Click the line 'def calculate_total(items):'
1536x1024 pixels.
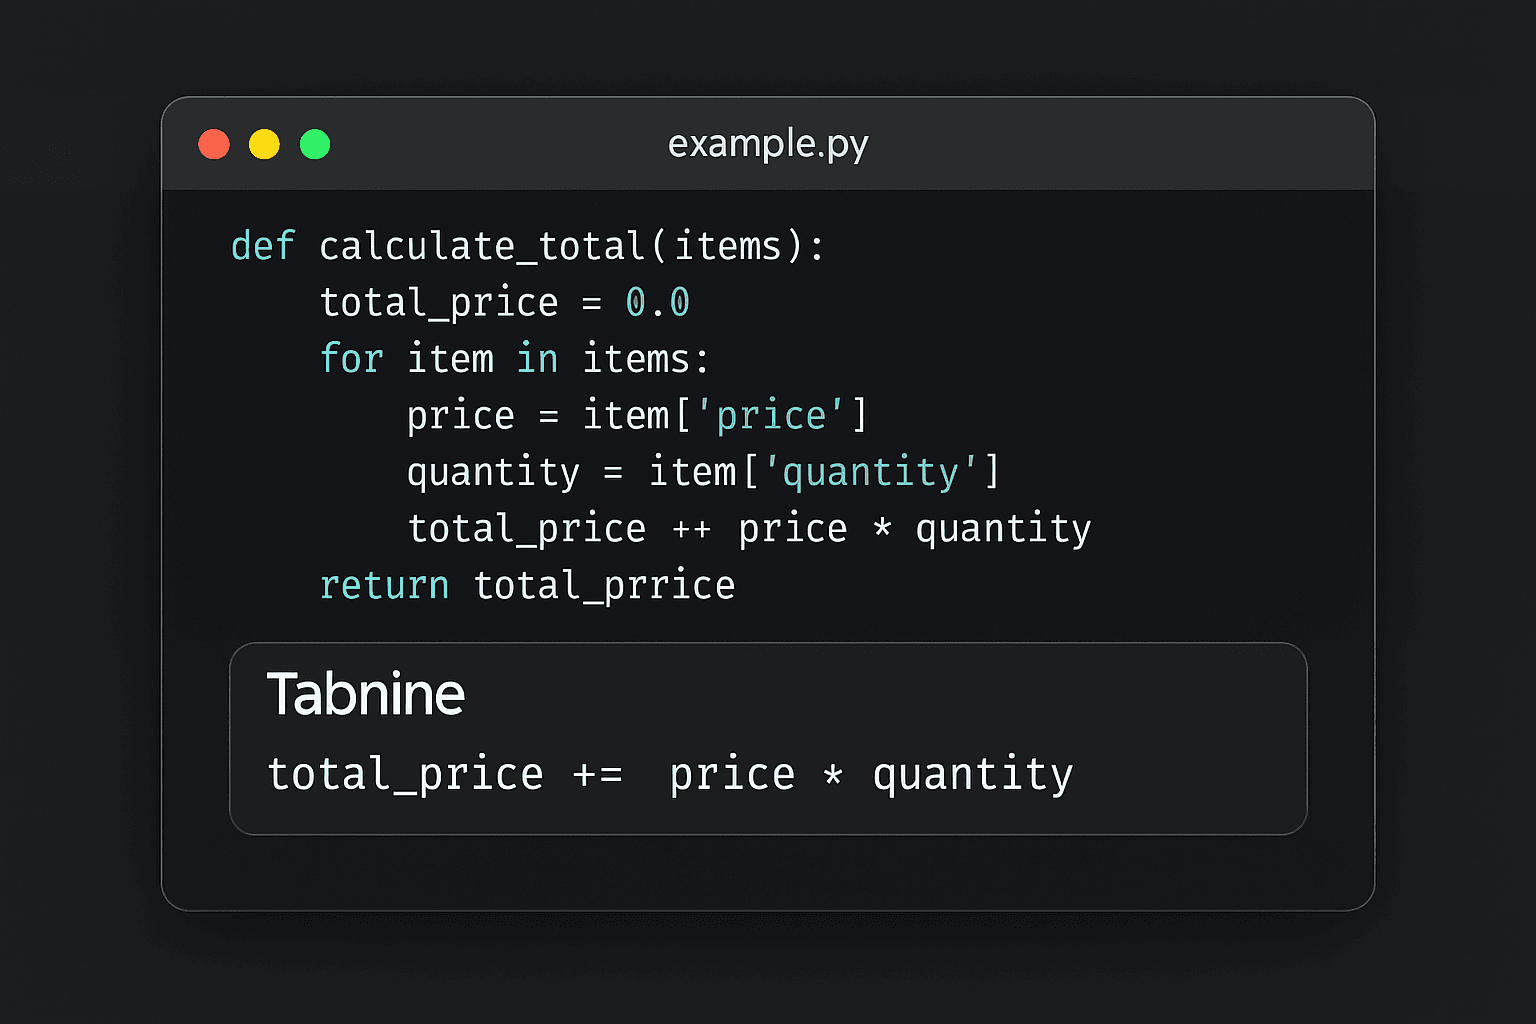coord(528,246)
